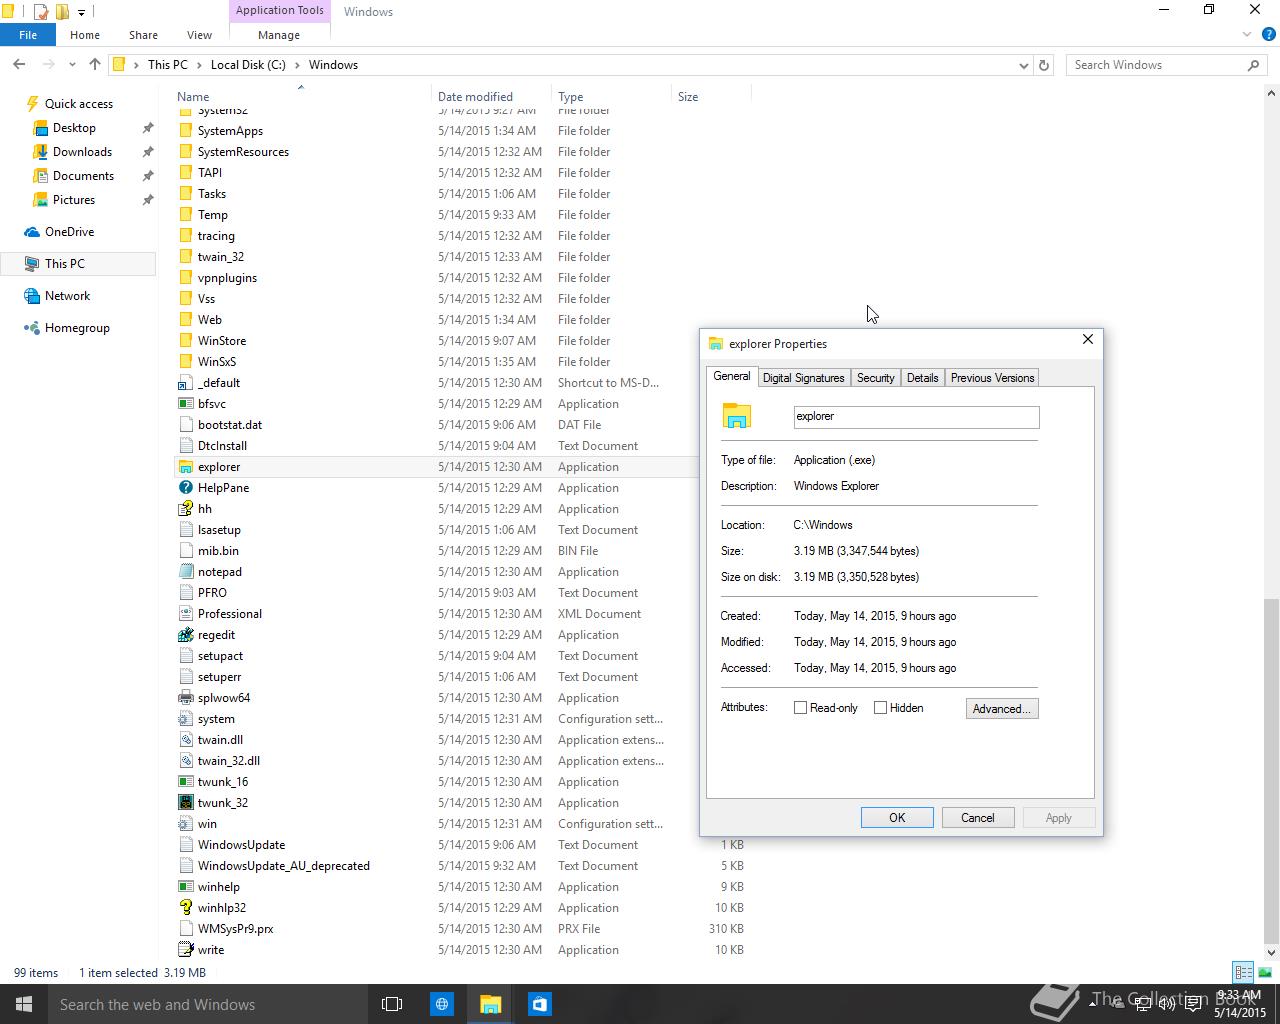1280x1024 pixels.
Task: Open the Home ribbon tab
Action: click(x=85, y=35)
